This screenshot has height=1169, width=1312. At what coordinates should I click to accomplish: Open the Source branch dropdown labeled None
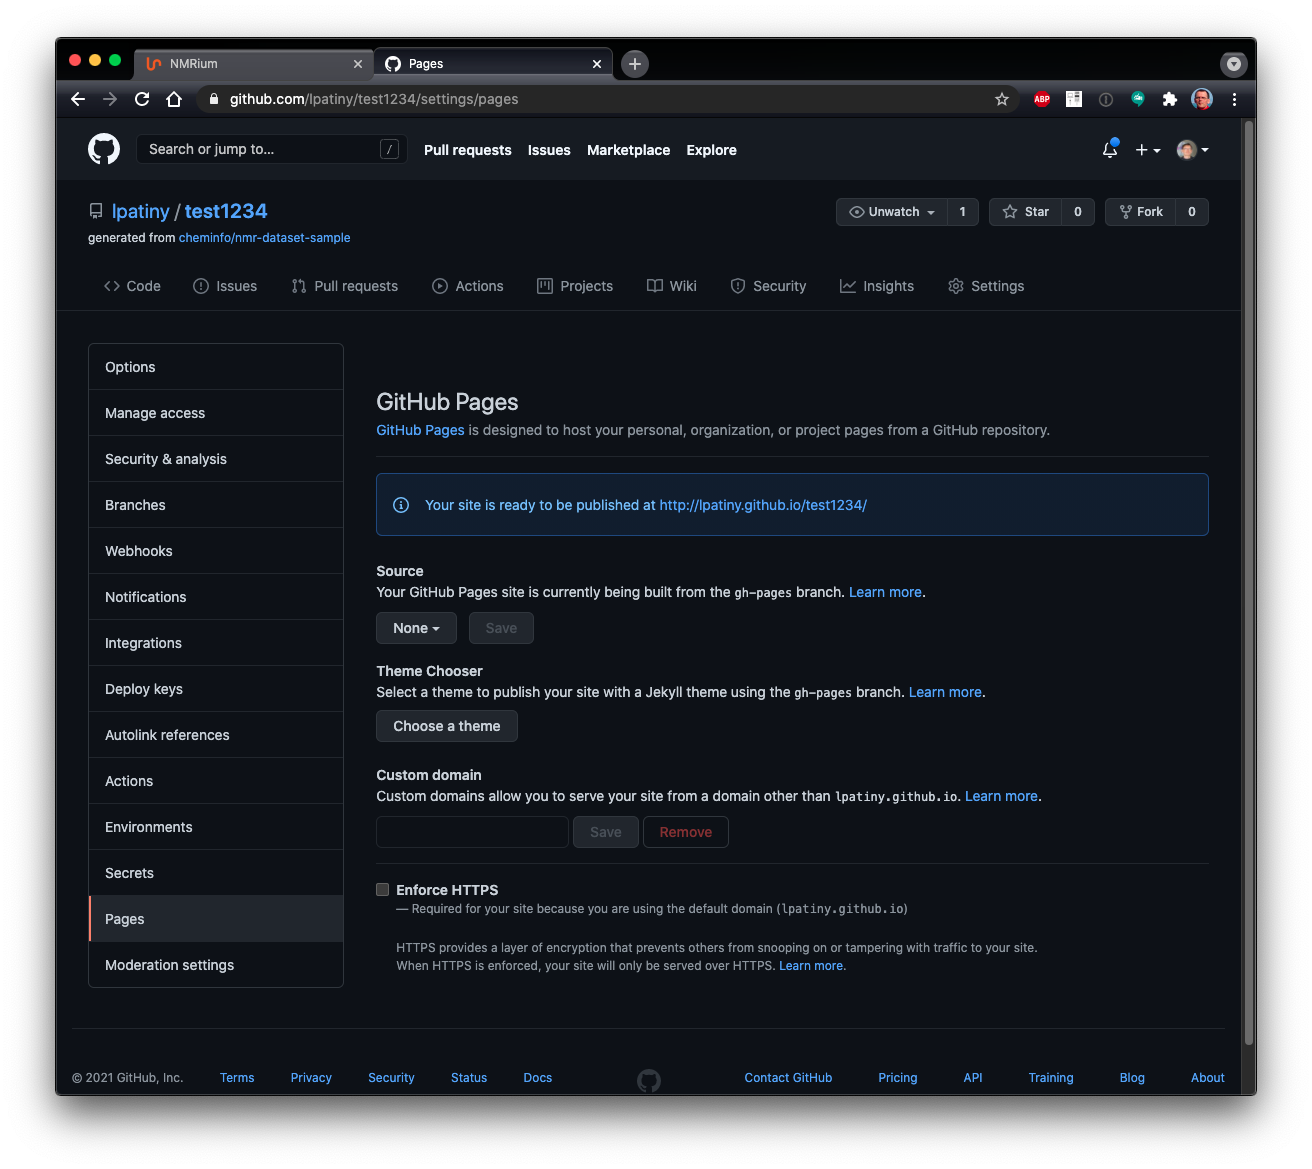pyautogui.click(x=416, y=628)
